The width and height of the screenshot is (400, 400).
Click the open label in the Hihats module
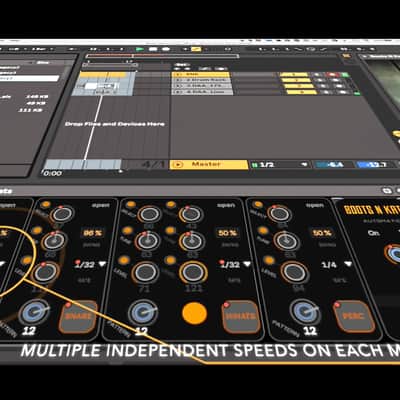[x=226, y=205]
